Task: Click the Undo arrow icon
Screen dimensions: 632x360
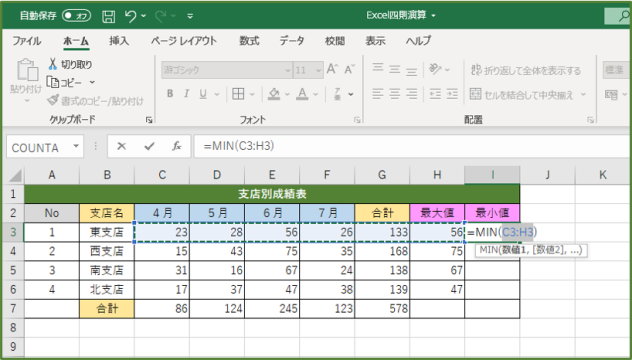Action: [x=131, y=17]
